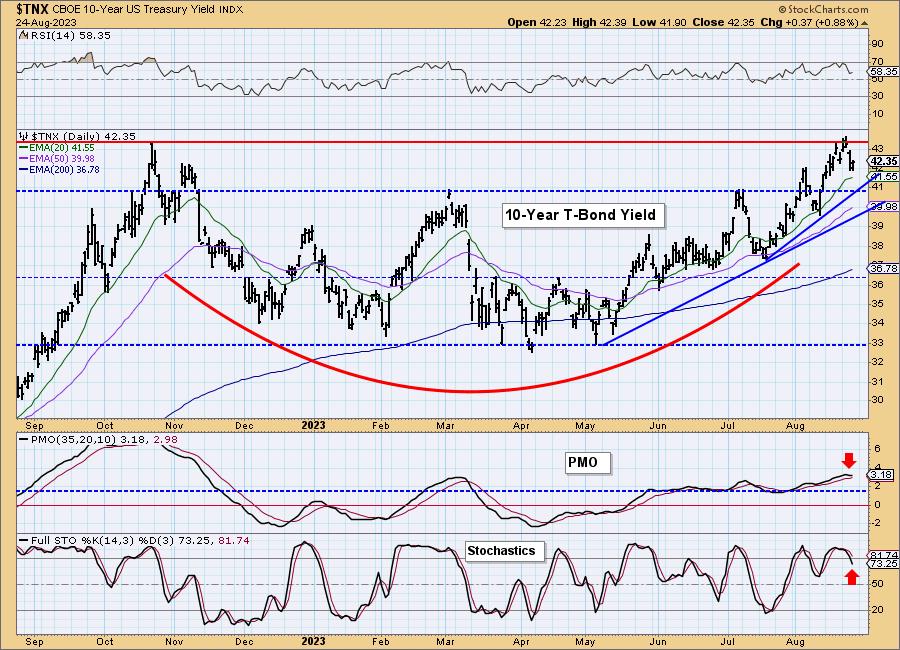Click the Aug label on the bottom stochastics axis
900x650 pixels.
coord(795,641)
